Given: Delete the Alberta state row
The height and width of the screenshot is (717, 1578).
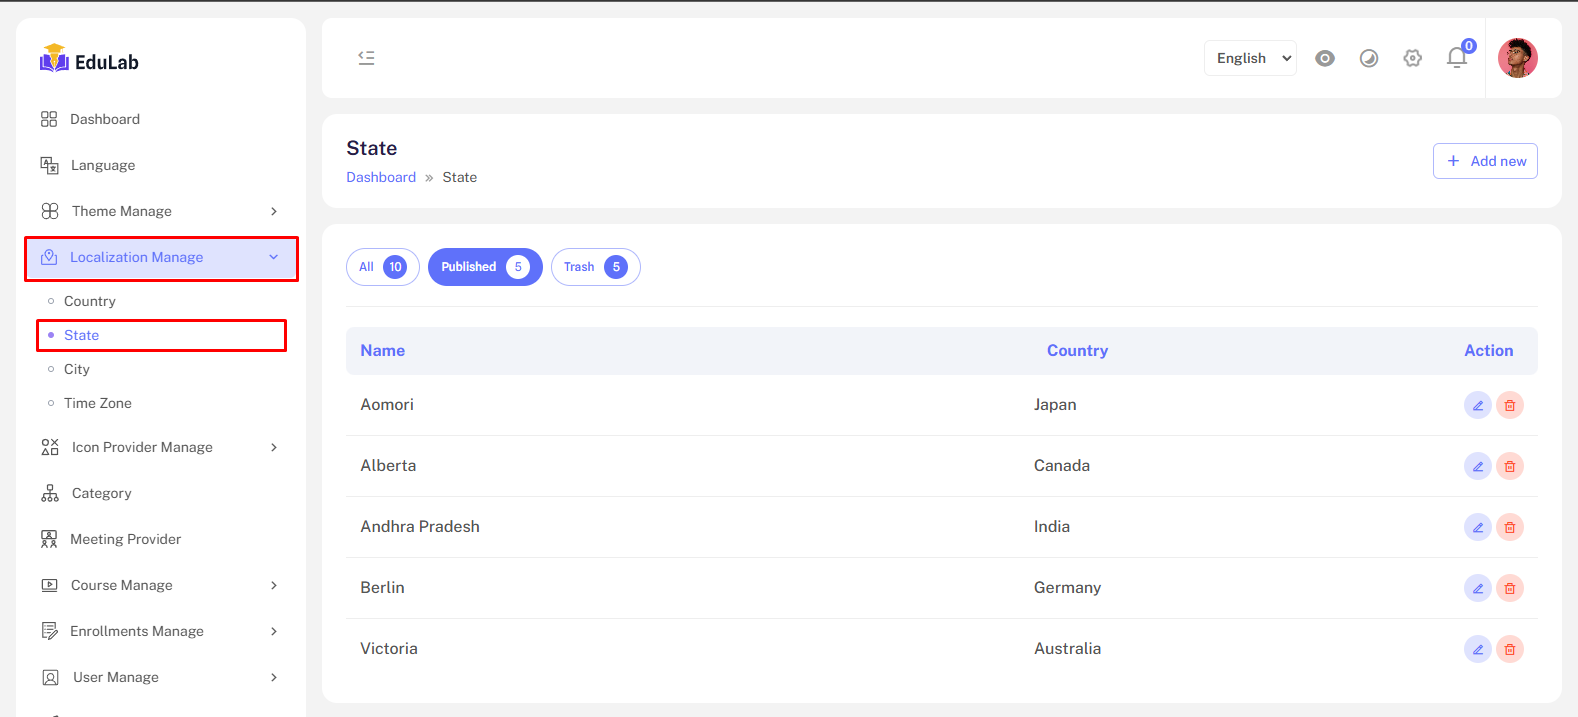Looking at the screenshot, I should [x=1509, y=466].
